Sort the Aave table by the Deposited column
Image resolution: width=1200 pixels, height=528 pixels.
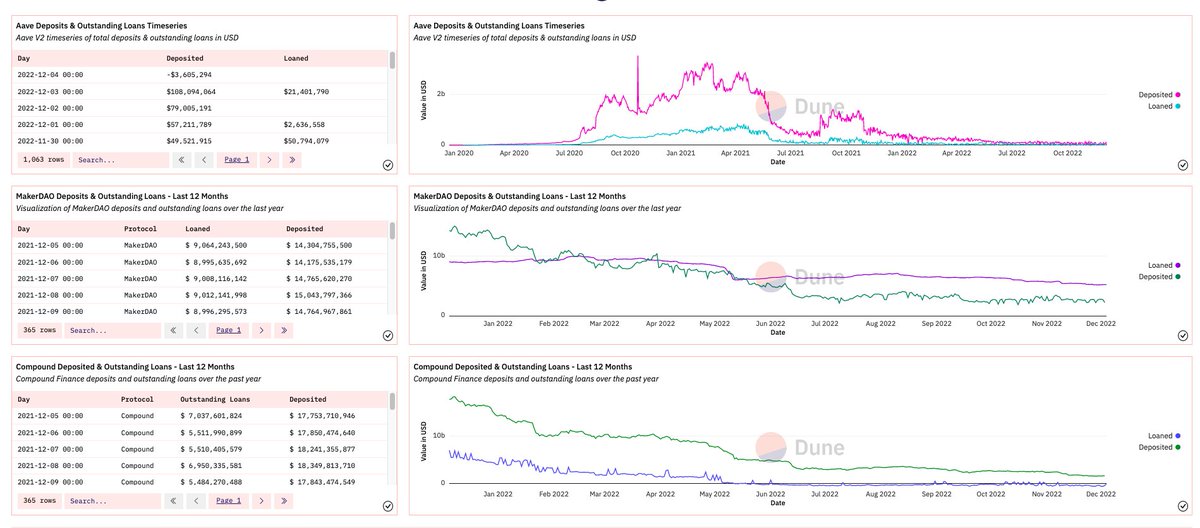pos(184,58)
